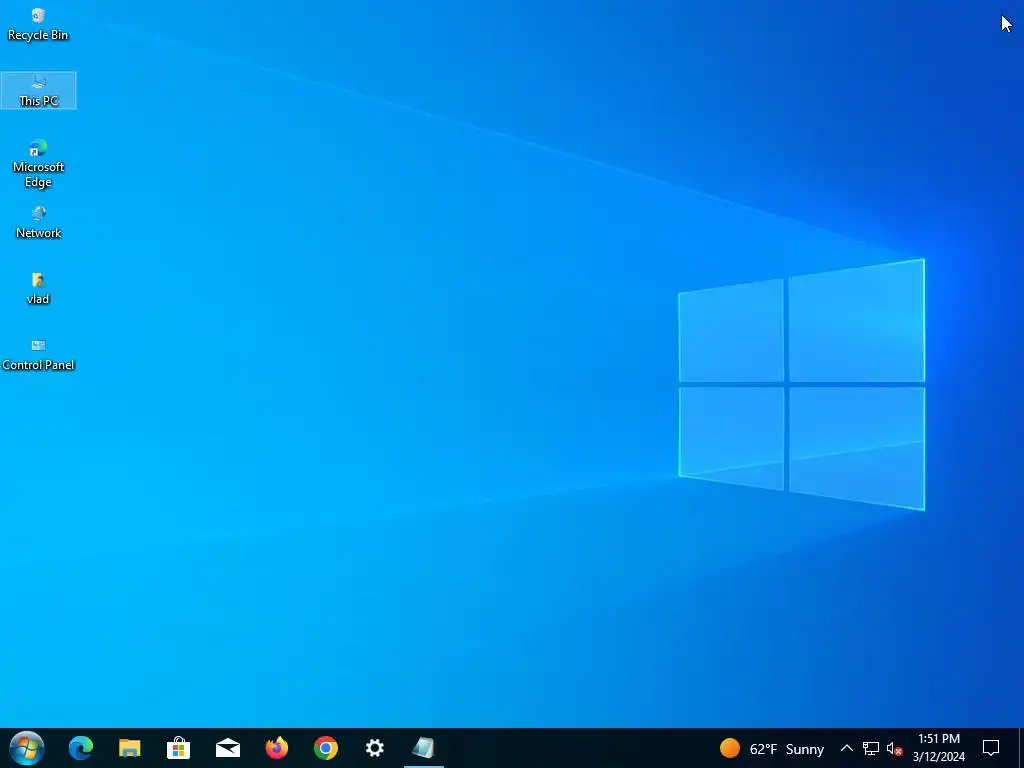Switch to the active notepad-like taskbar app
The image size is (1024, 768).
[424, 748]
